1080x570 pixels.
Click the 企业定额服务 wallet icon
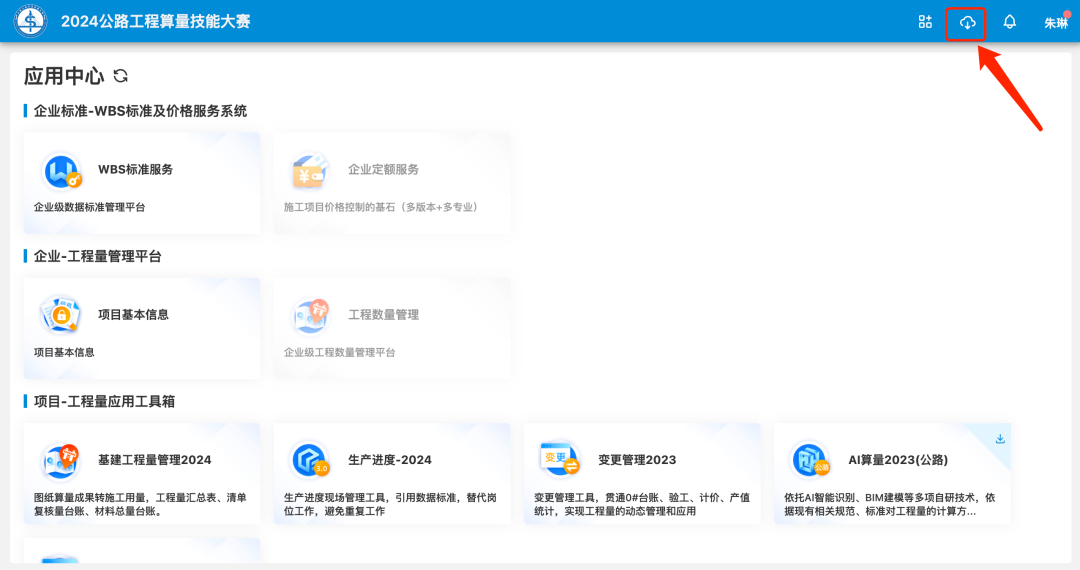pyautogui.click(x=311, y=171)
